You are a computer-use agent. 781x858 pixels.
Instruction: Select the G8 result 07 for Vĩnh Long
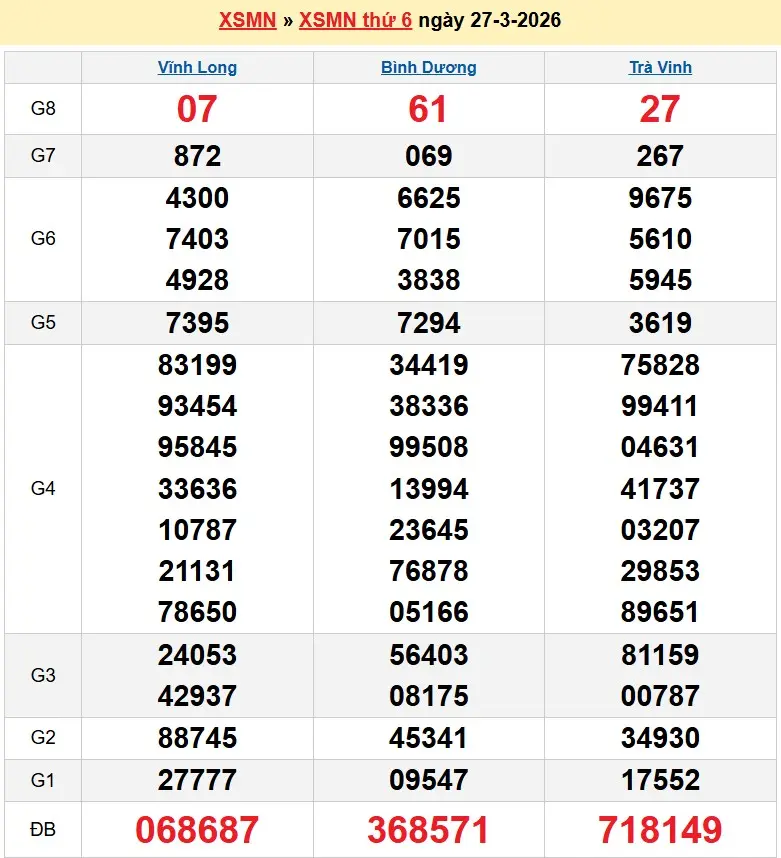pyautogui.click(x=197, y=109)
